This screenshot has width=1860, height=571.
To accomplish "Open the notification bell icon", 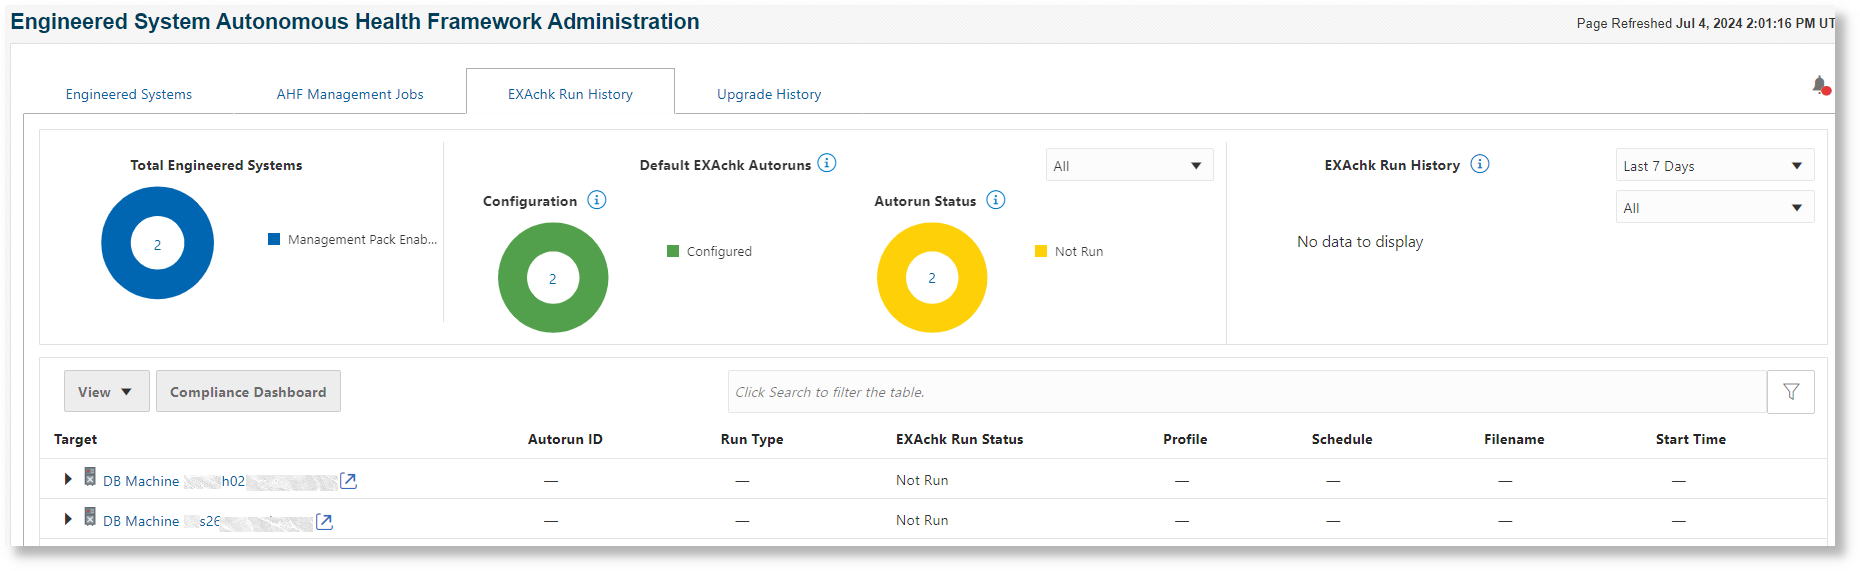I will point(1820,86).
